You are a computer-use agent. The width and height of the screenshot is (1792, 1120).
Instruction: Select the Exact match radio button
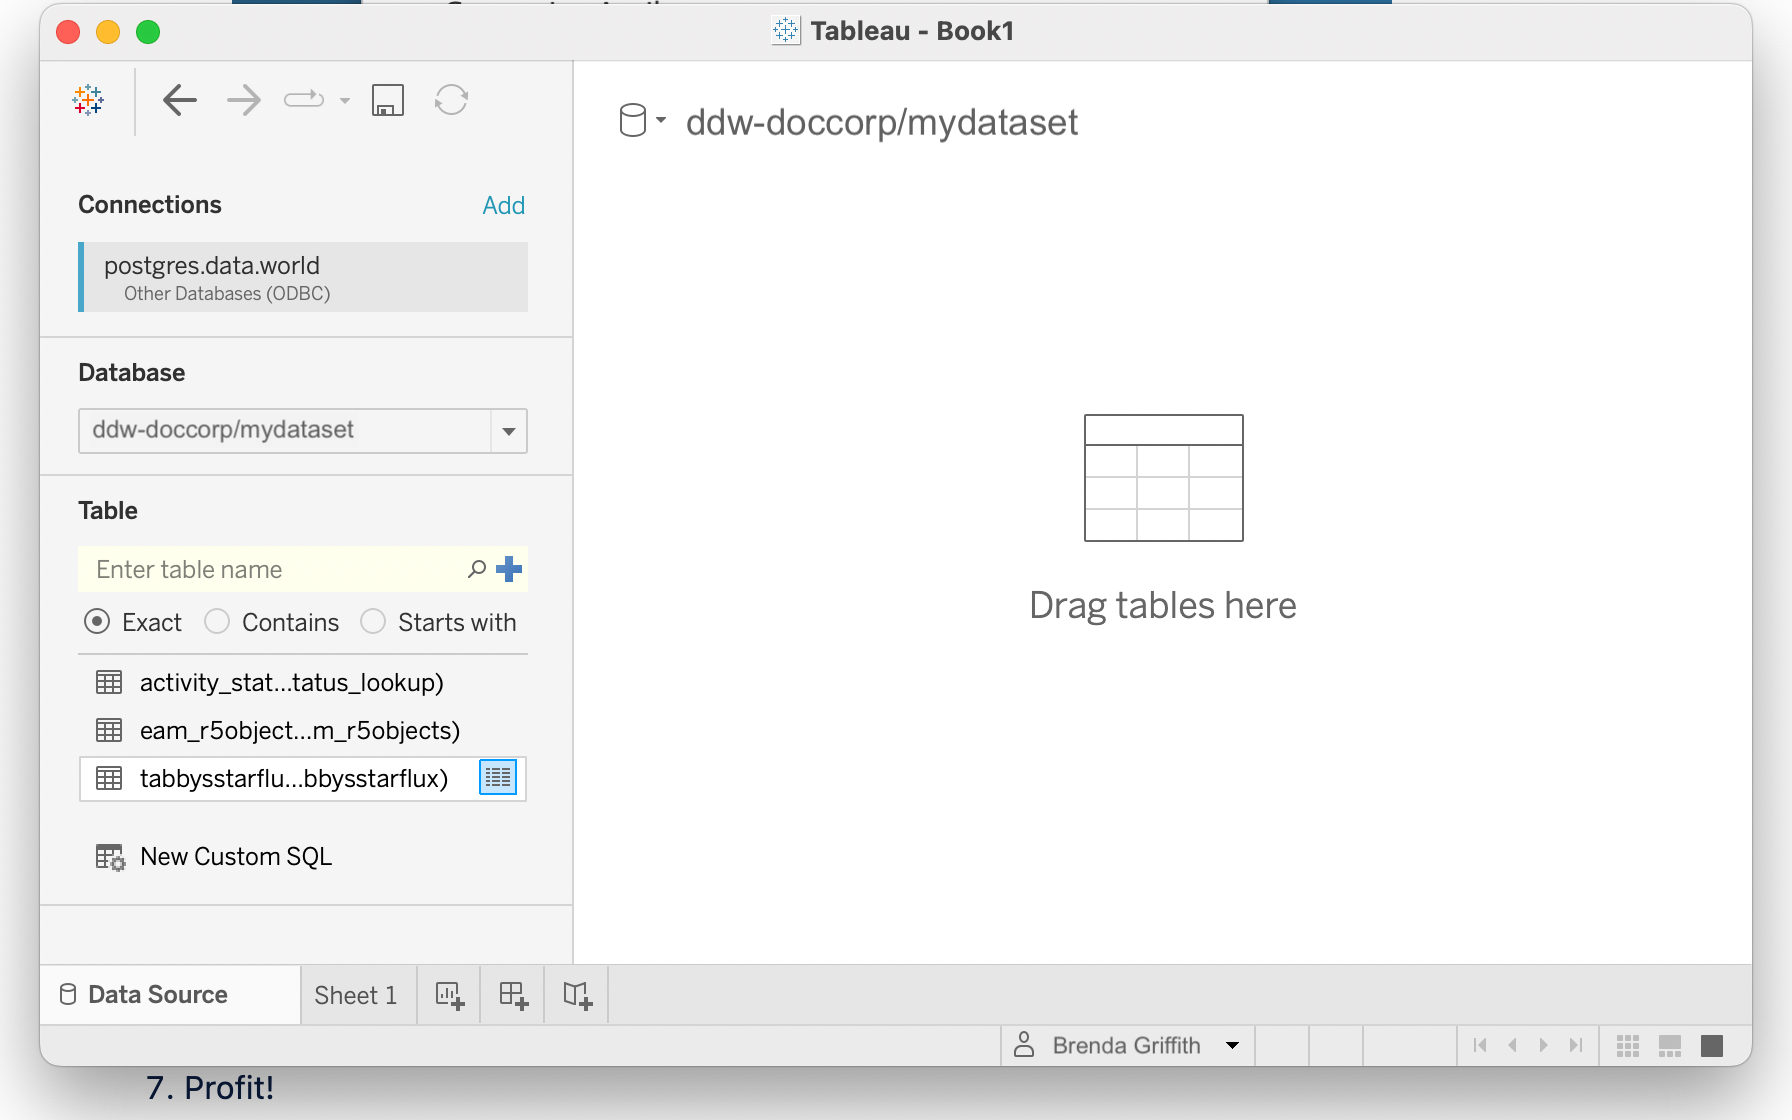pos(97,622)
